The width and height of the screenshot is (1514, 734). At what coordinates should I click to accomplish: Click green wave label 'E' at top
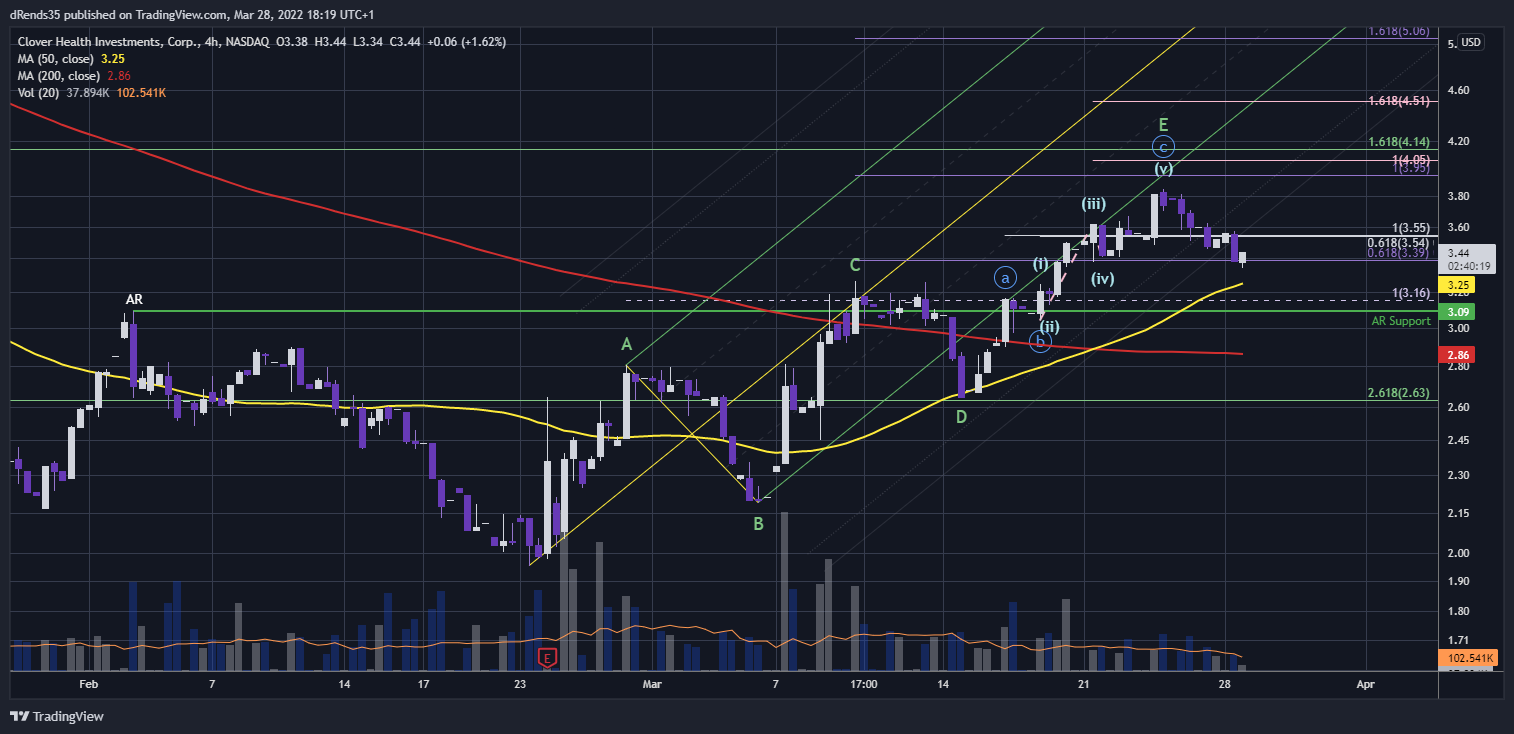pos(1164,124)
